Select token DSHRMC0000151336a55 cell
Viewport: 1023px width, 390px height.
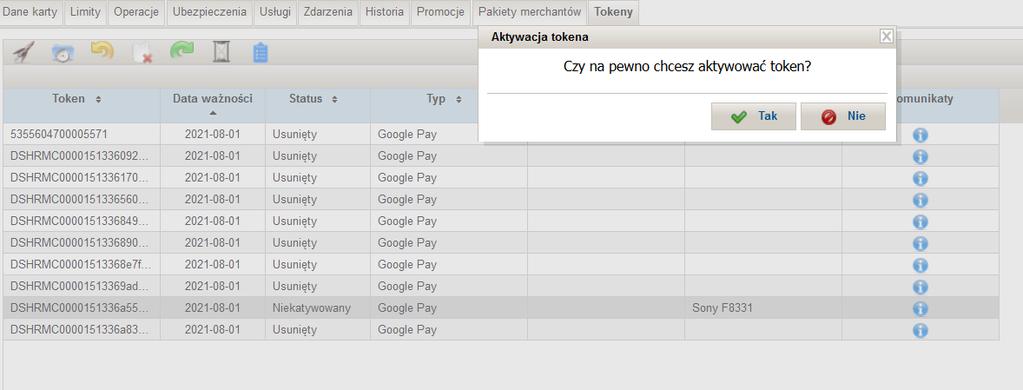[x=82, y=308]
